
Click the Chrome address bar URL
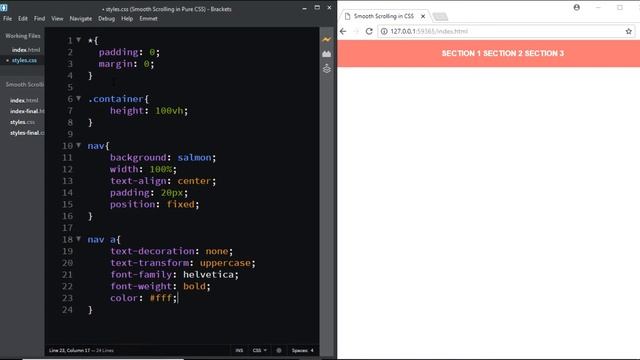tap(429, 31)
